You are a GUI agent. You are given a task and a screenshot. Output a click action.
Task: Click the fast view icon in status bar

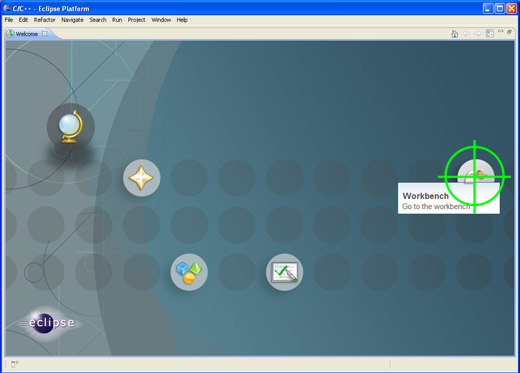click(x=15, y=364)
